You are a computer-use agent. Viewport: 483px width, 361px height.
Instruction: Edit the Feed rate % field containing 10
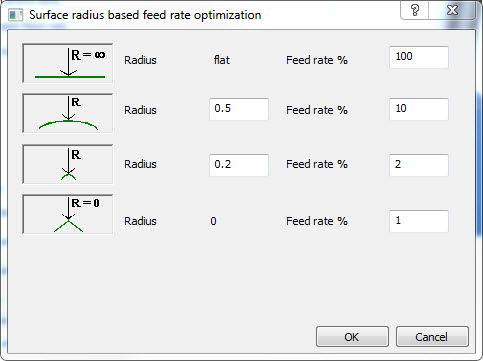point(419,109)
